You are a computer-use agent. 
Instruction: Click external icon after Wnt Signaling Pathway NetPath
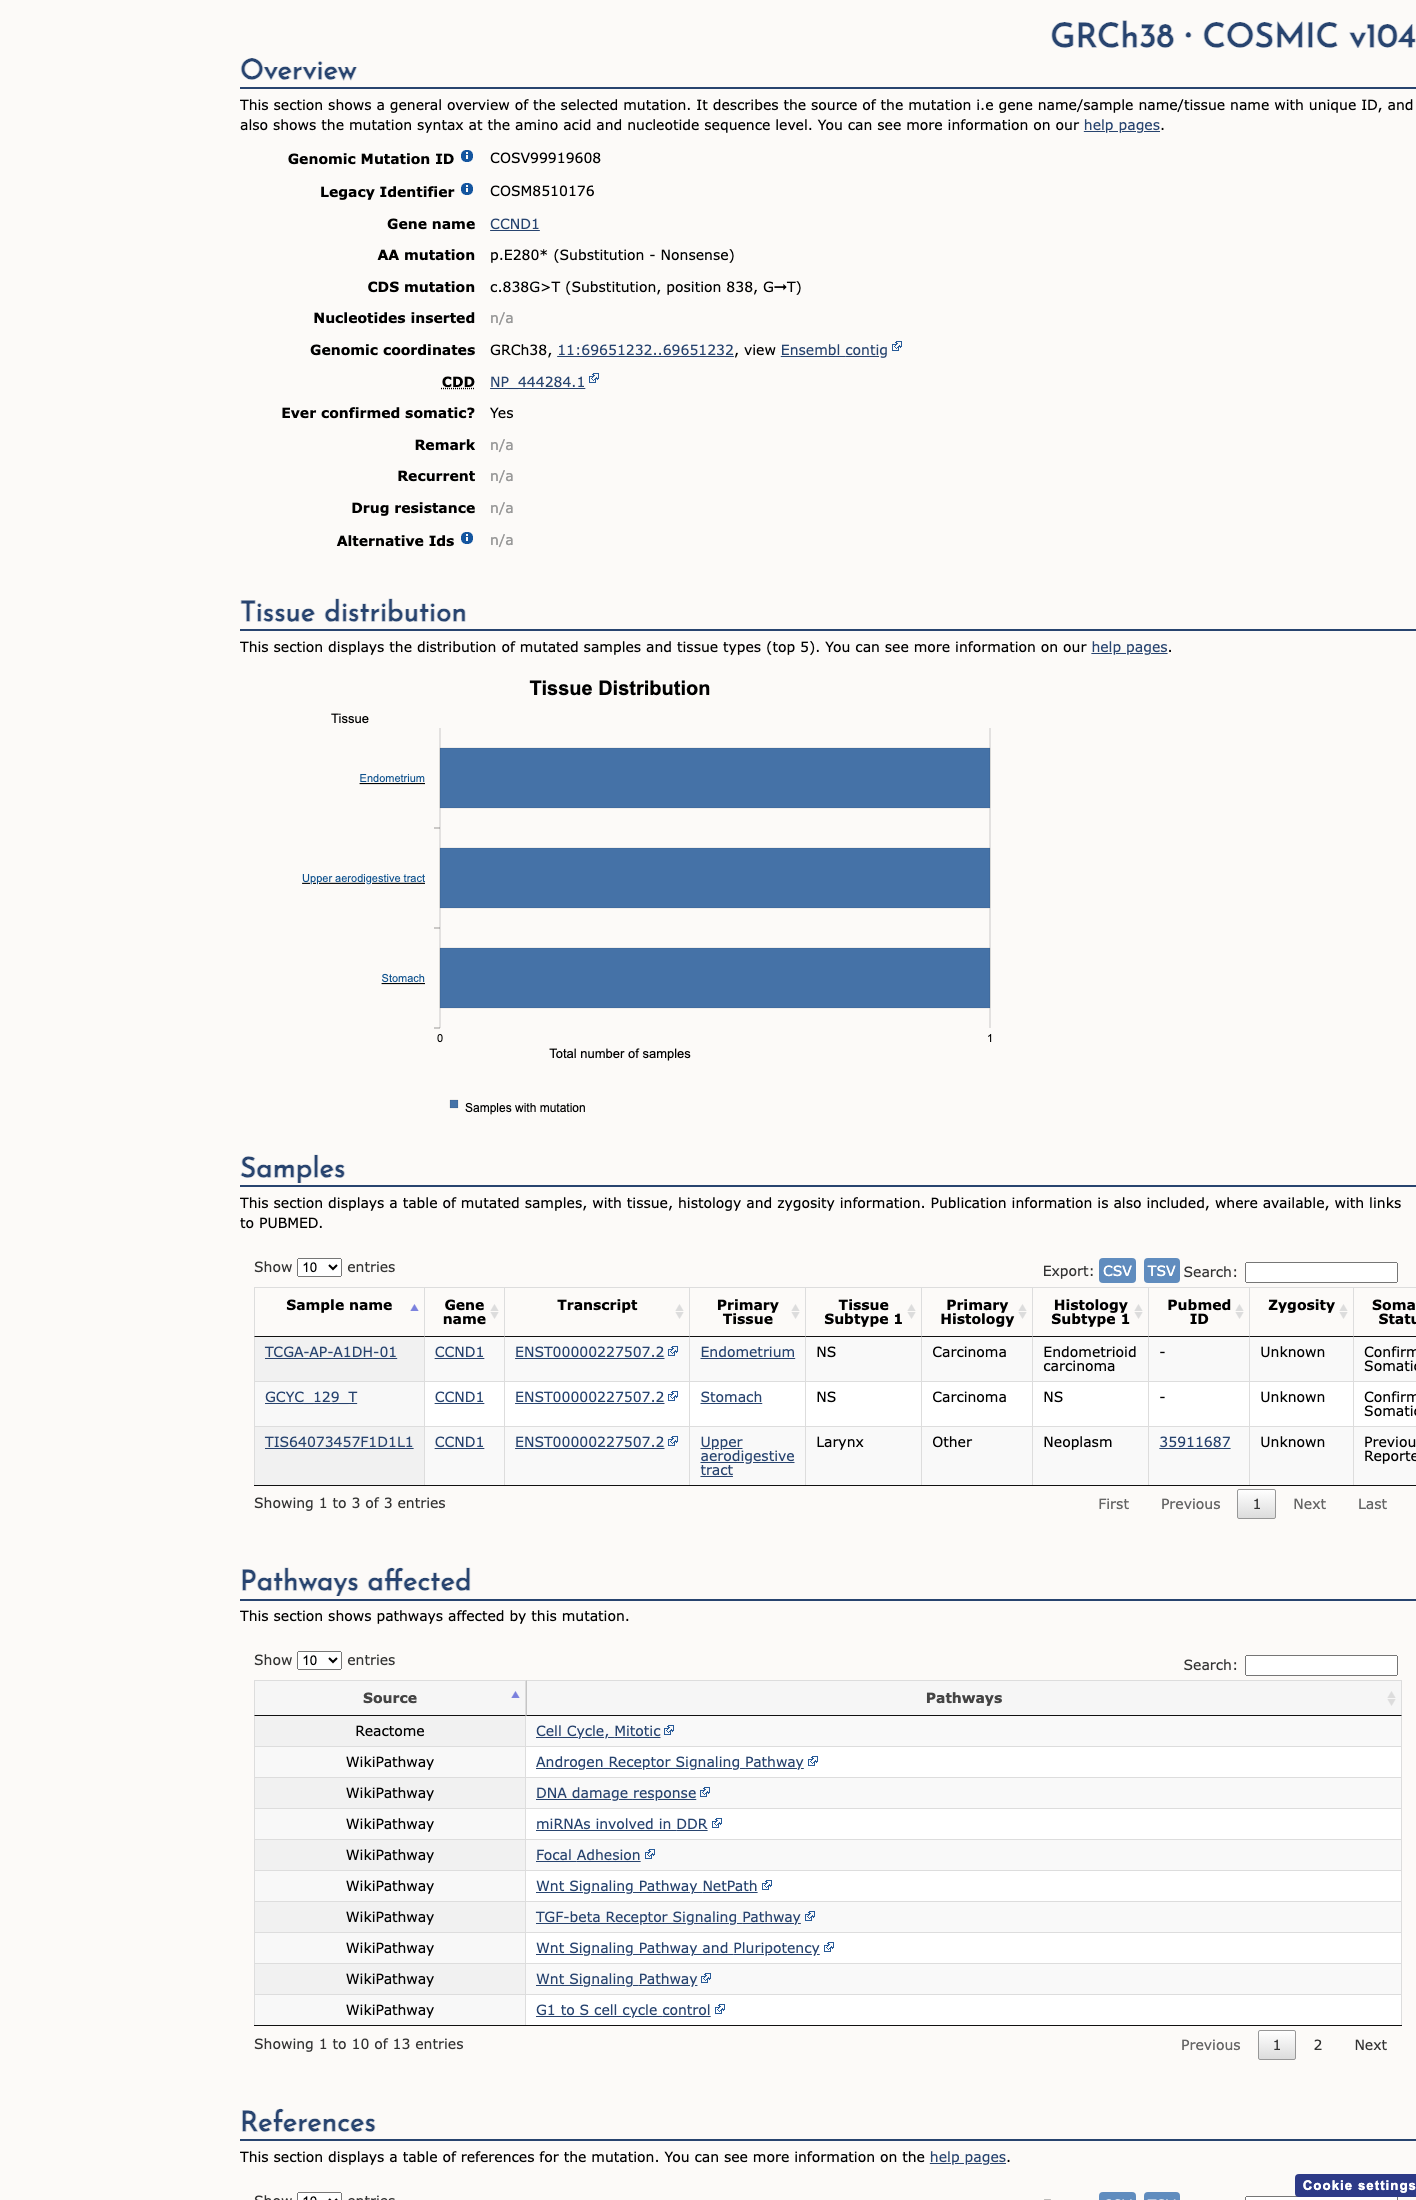click(767, 1885)
